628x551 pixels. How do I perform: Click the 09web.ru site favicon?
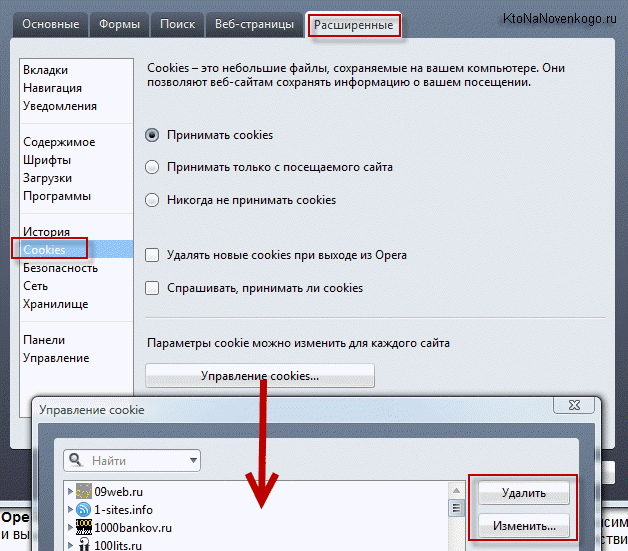[84, 491]
